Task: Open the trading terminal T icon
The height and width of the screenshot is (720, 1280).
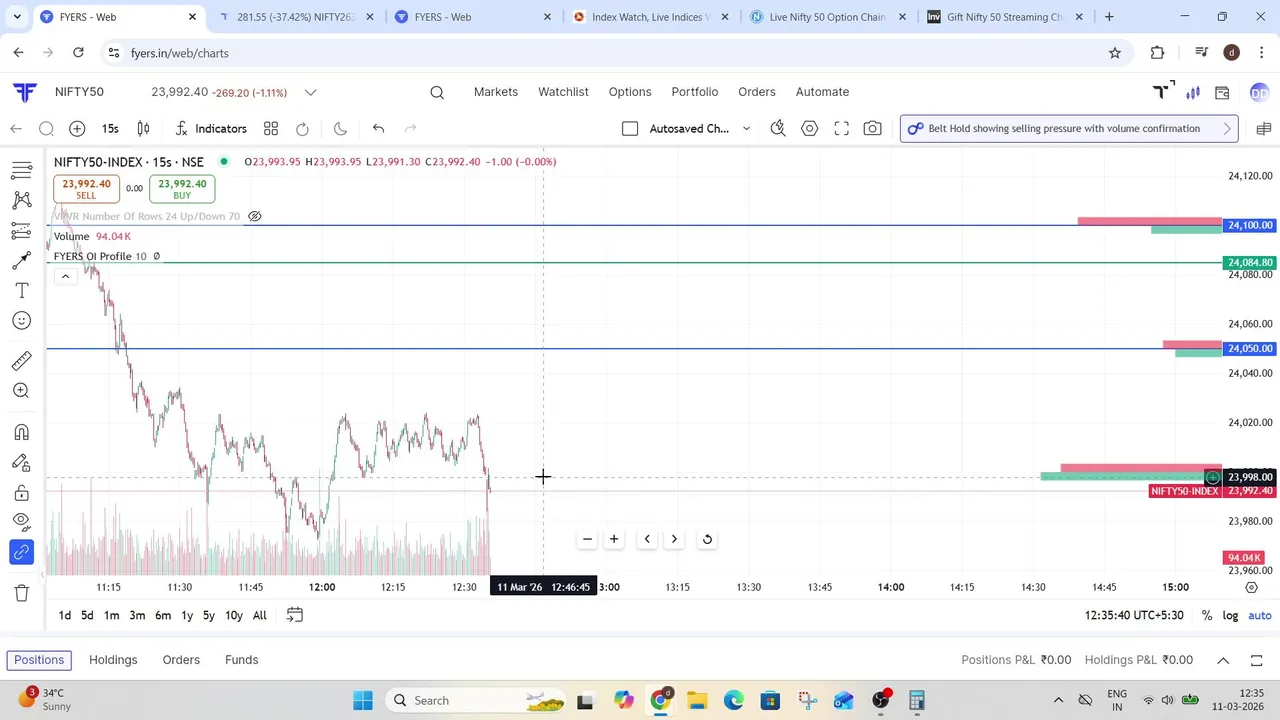Action: point(1163,92)
